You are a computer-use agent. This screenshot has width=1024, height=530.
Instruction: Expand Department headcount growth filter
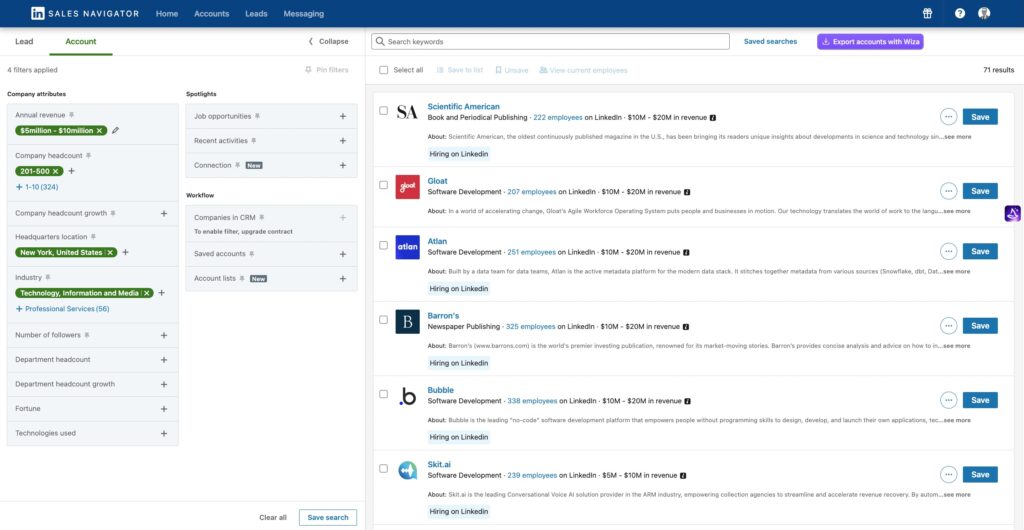164,384
